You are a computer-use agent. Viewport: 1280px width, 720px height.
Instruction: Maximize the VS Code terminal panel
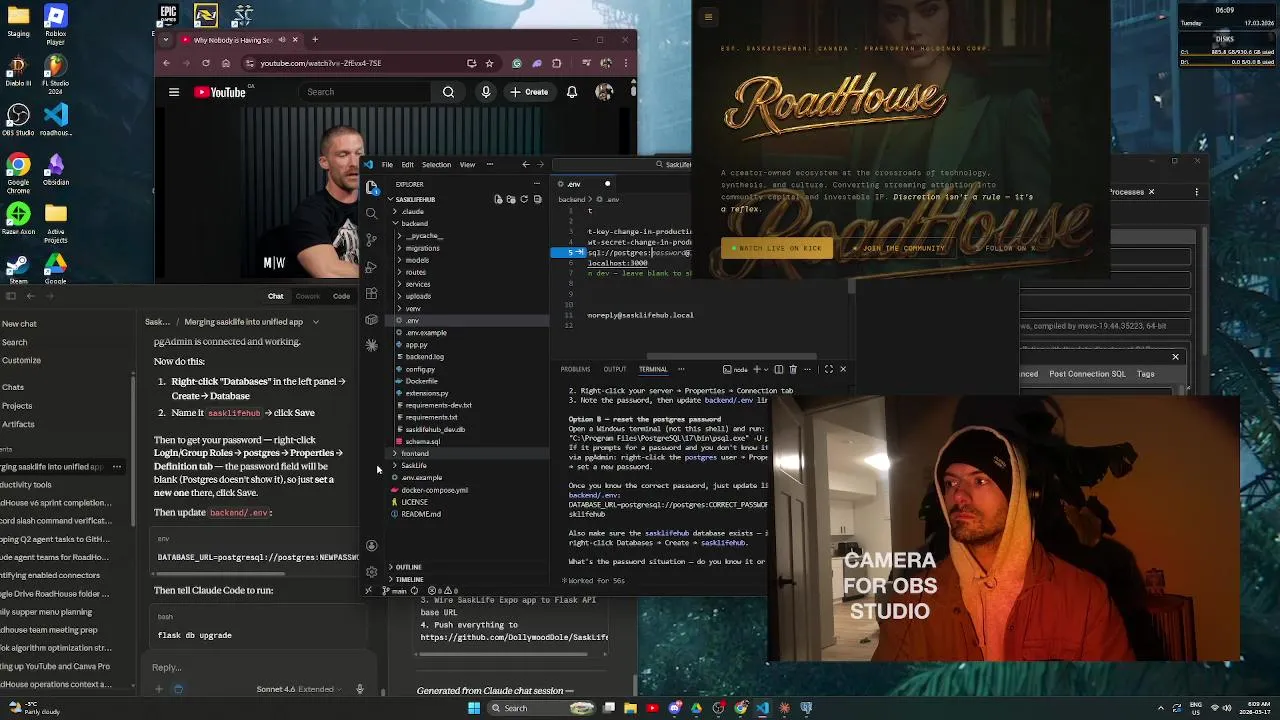828,369
